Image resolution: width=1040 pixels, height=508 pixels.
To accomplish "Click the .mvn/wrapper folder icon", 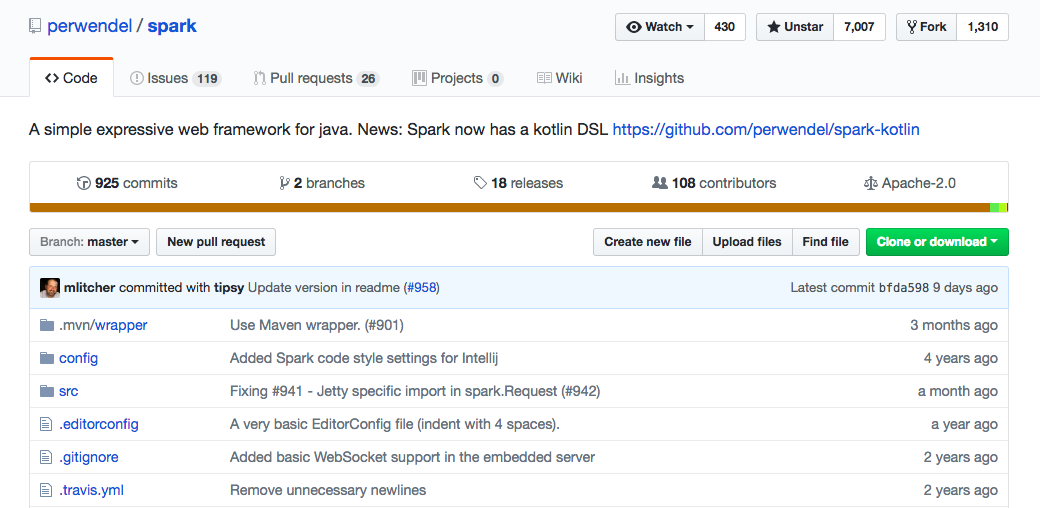I will click(46, 325).
